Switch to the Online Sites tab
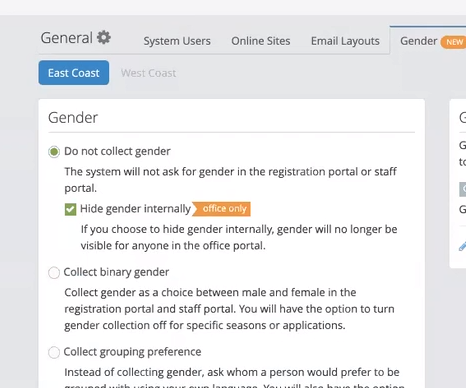Screen dimensions: 466x388 tap(261, 41)
